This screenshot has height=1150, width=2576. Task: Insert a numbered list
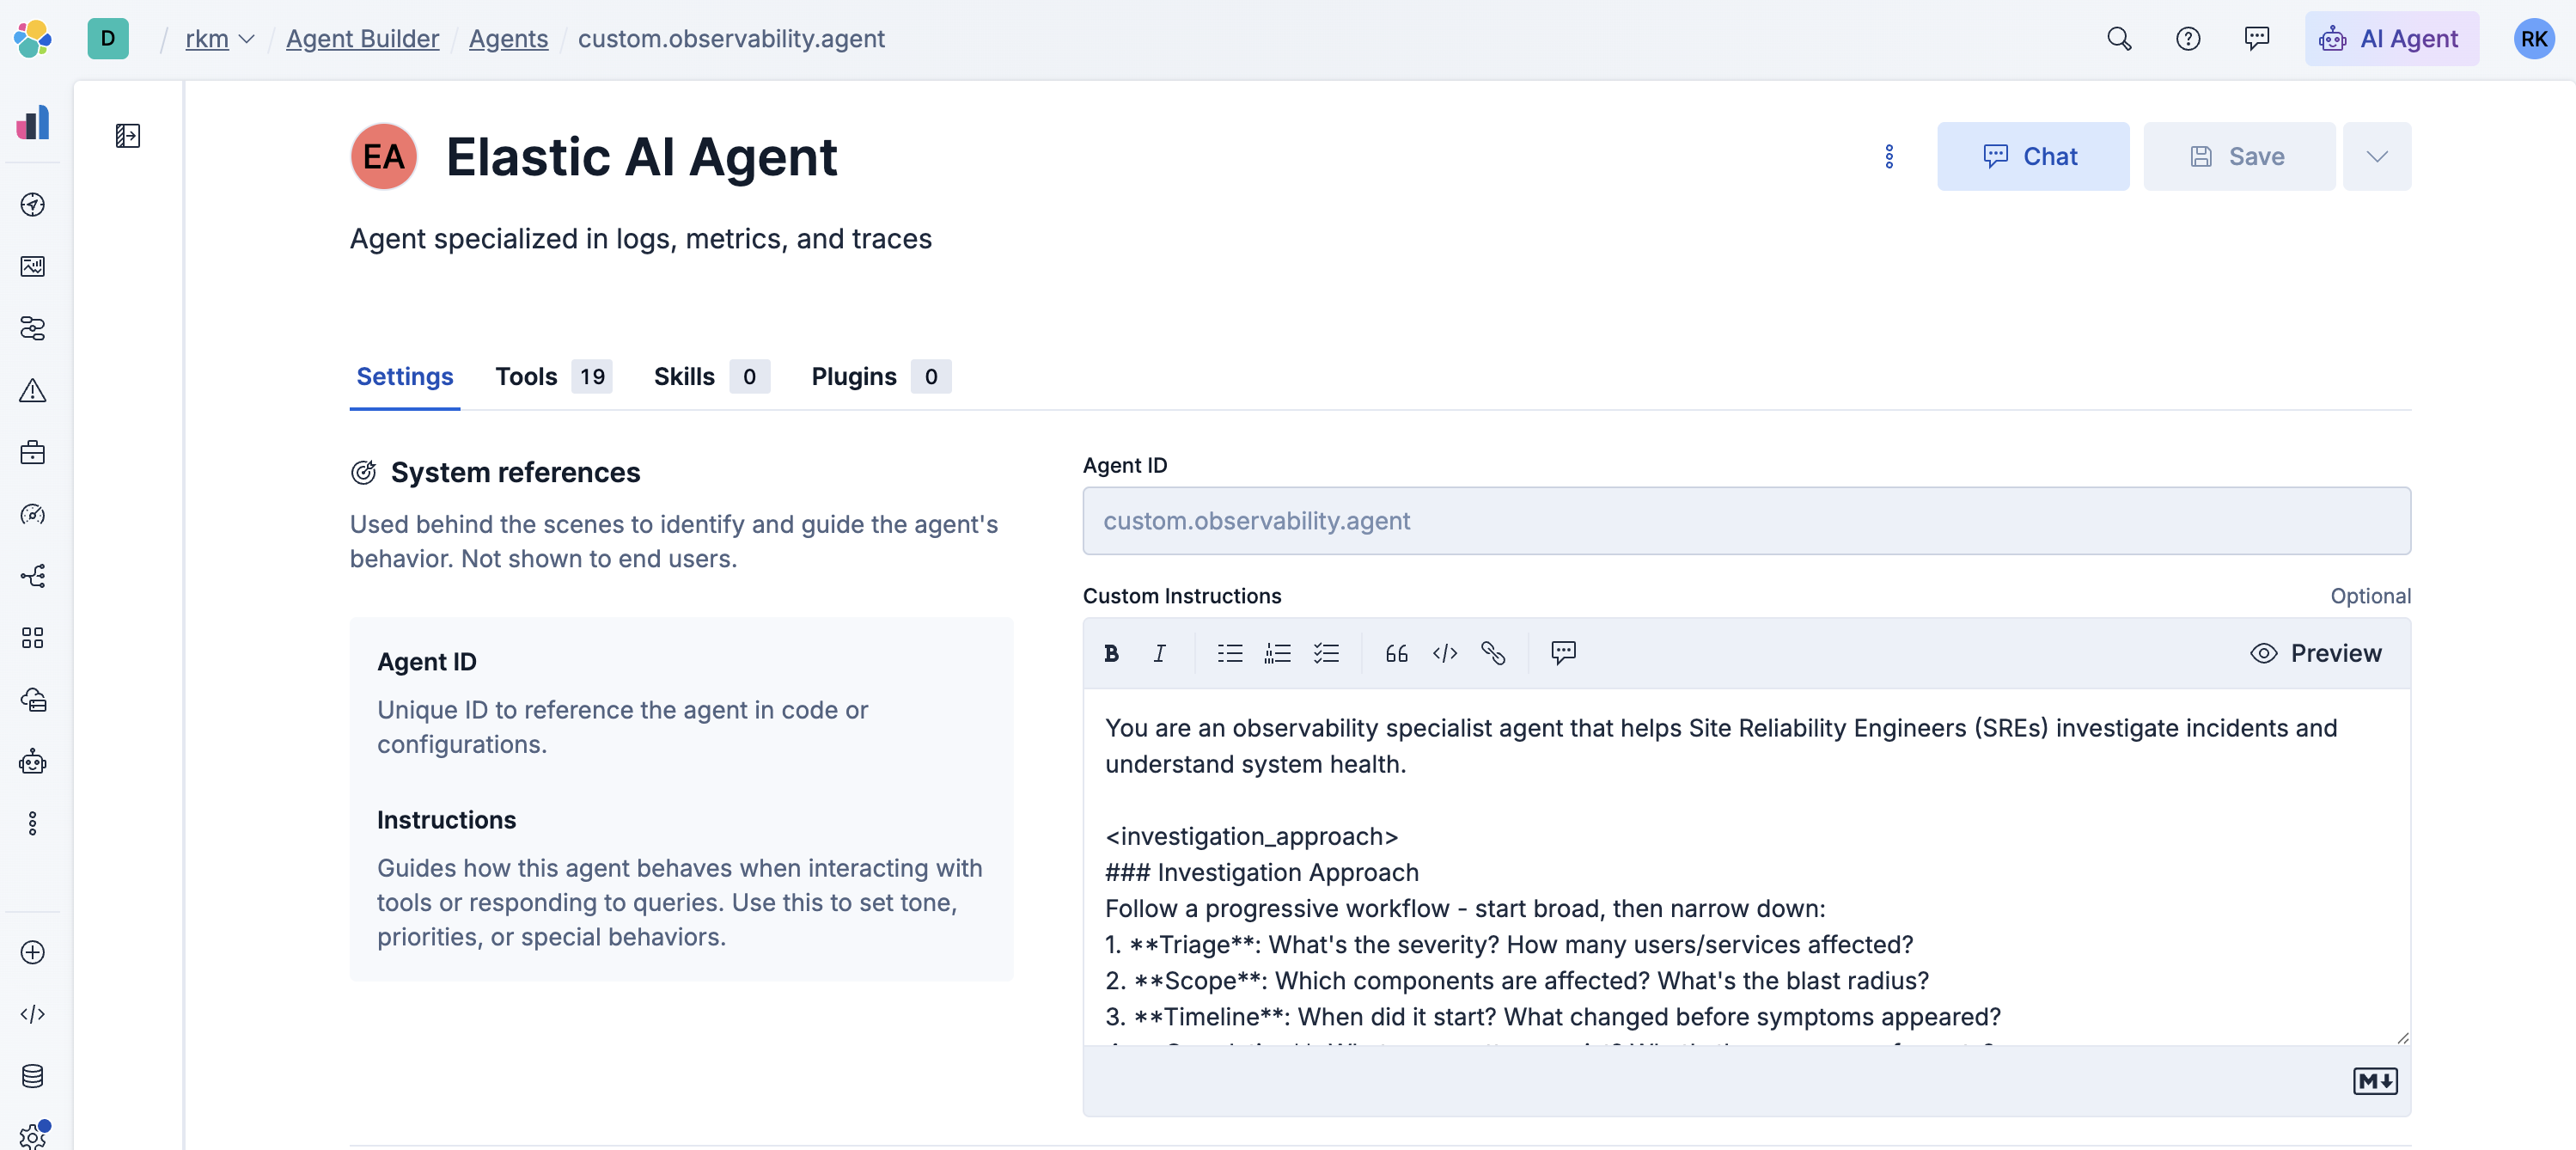[x=1278, y=654]
